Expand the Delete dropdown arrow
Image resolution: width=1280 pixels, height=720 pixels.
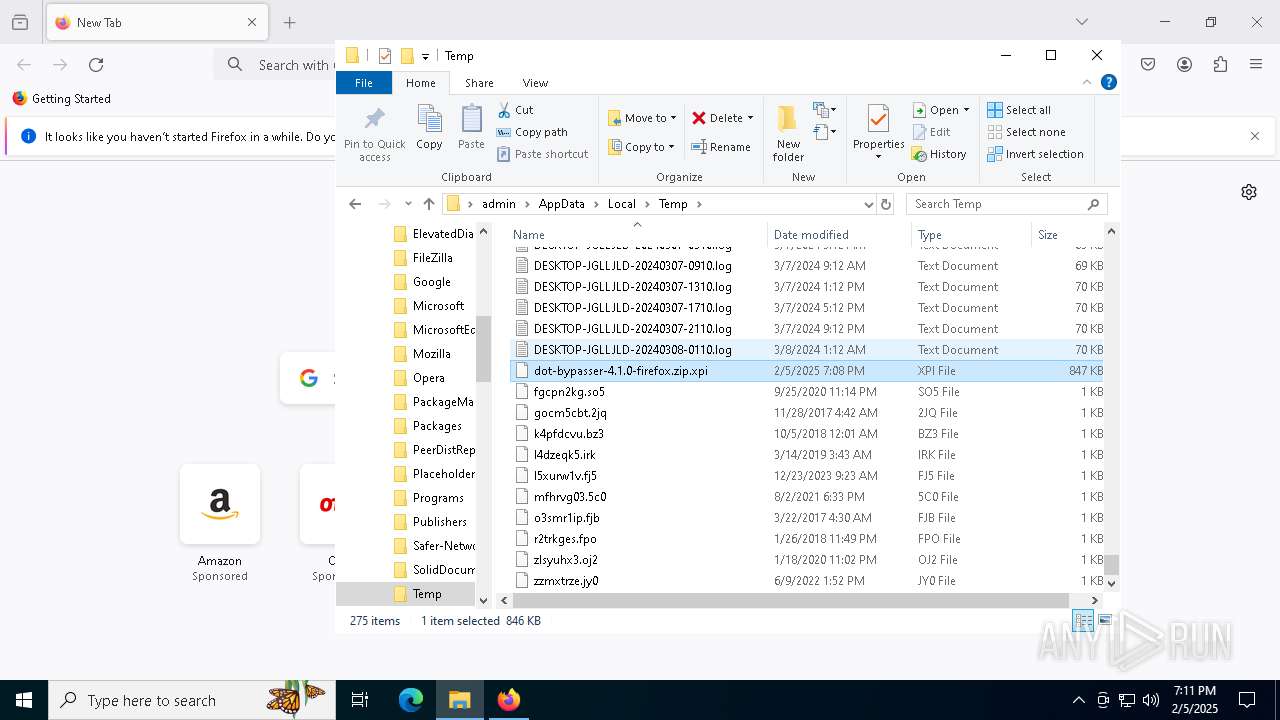coord(750,118)
